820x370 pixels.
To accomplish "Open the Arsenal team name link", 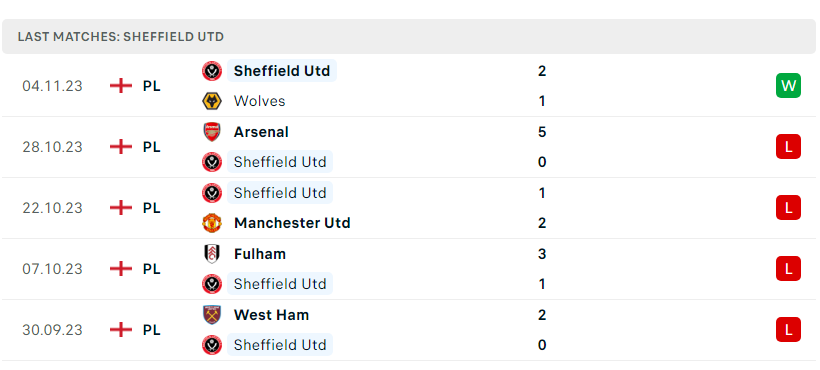I will pos(261,132).
